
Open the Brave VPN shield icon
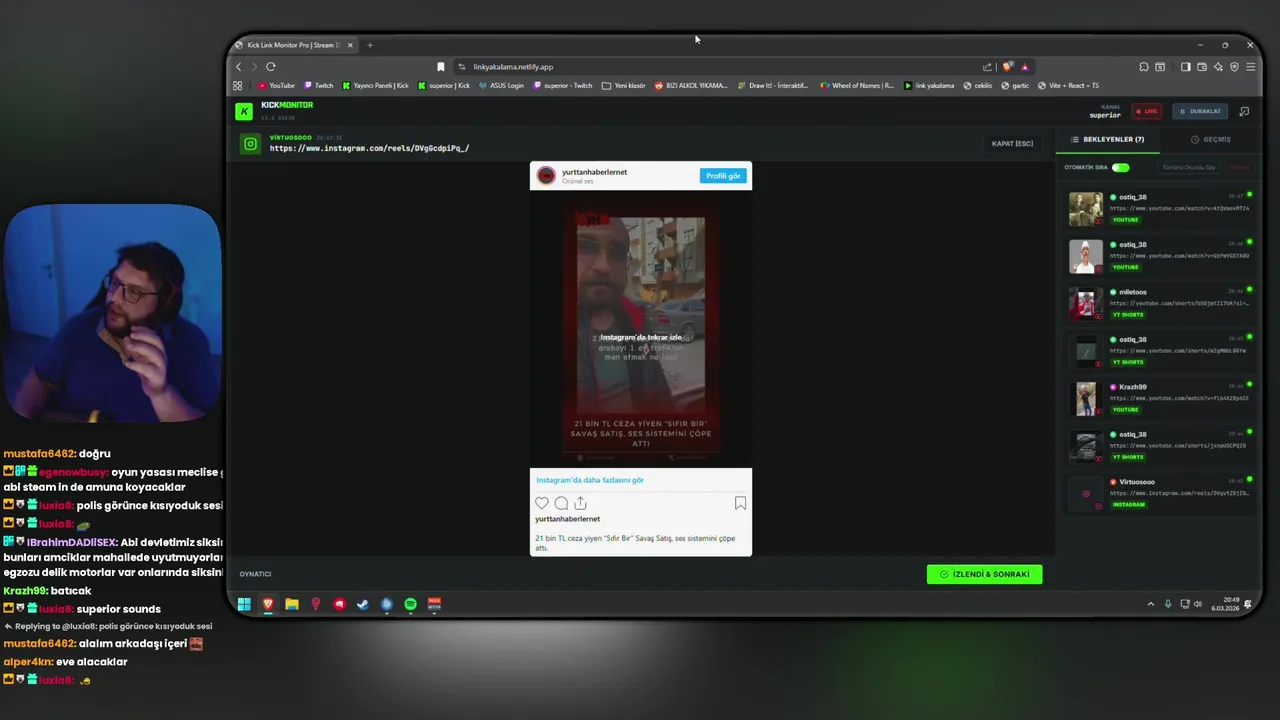click(x=1234, y=67)
